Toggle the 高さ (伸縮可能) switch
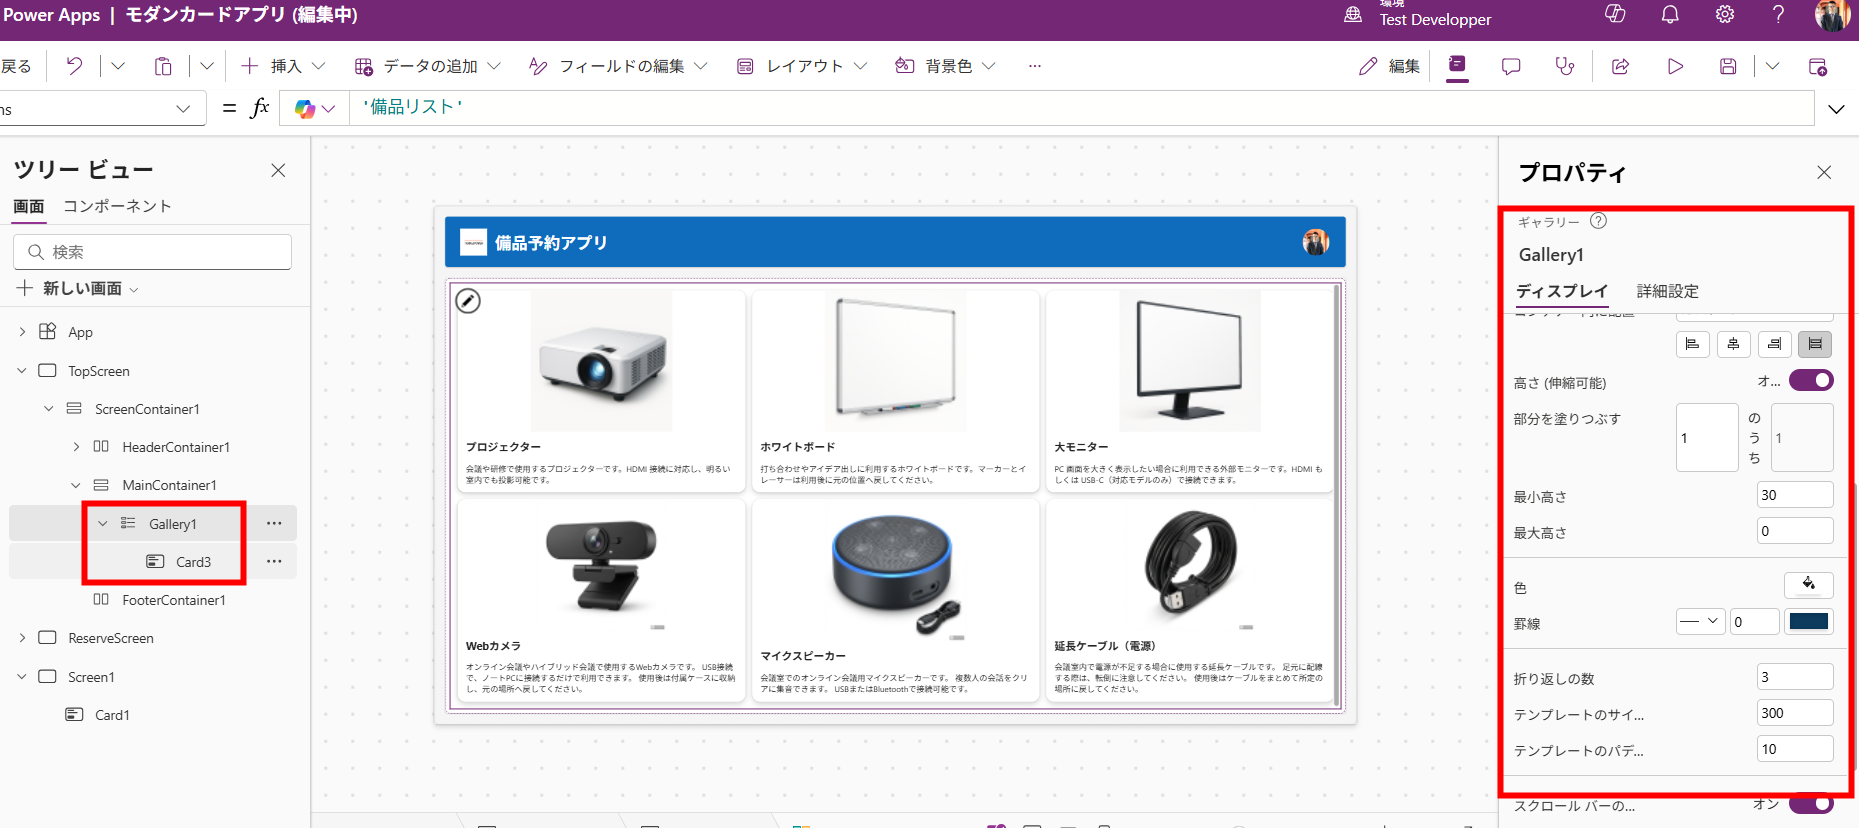The image size is (1859, 828). (x=1811, y=380)
